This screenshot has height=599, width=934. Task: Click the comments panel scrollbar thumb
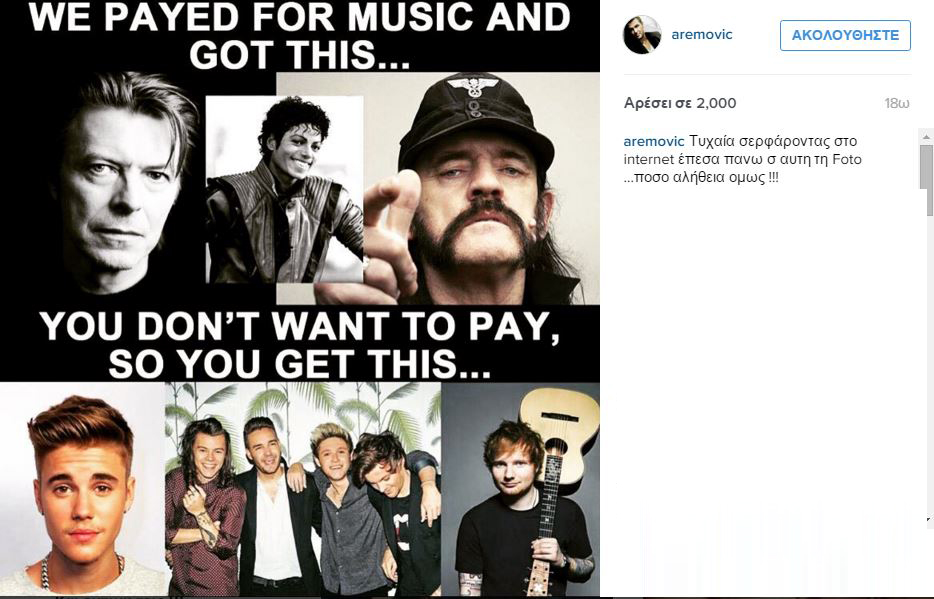(926, 179)
